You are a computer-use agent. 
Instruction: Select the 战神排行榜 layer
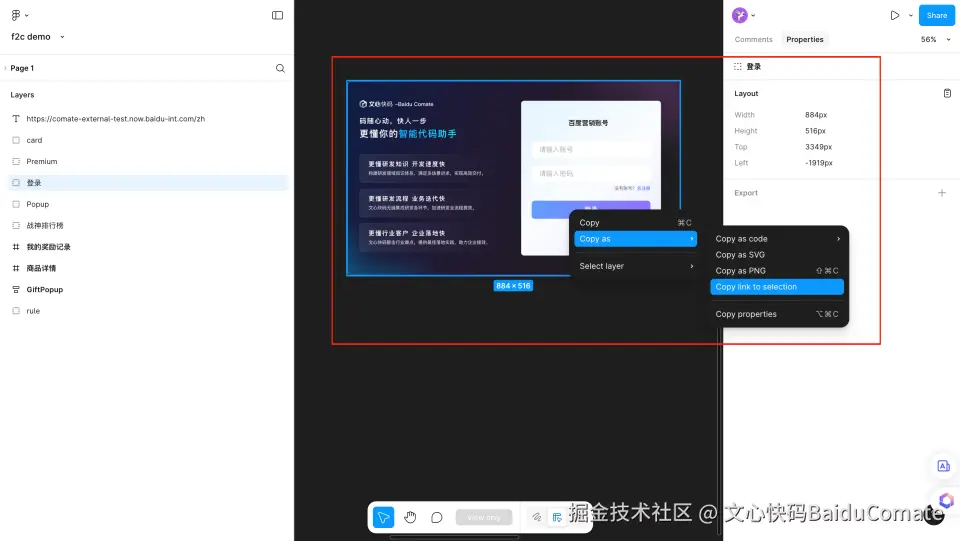pyautogui.click(x=45, y=226)
